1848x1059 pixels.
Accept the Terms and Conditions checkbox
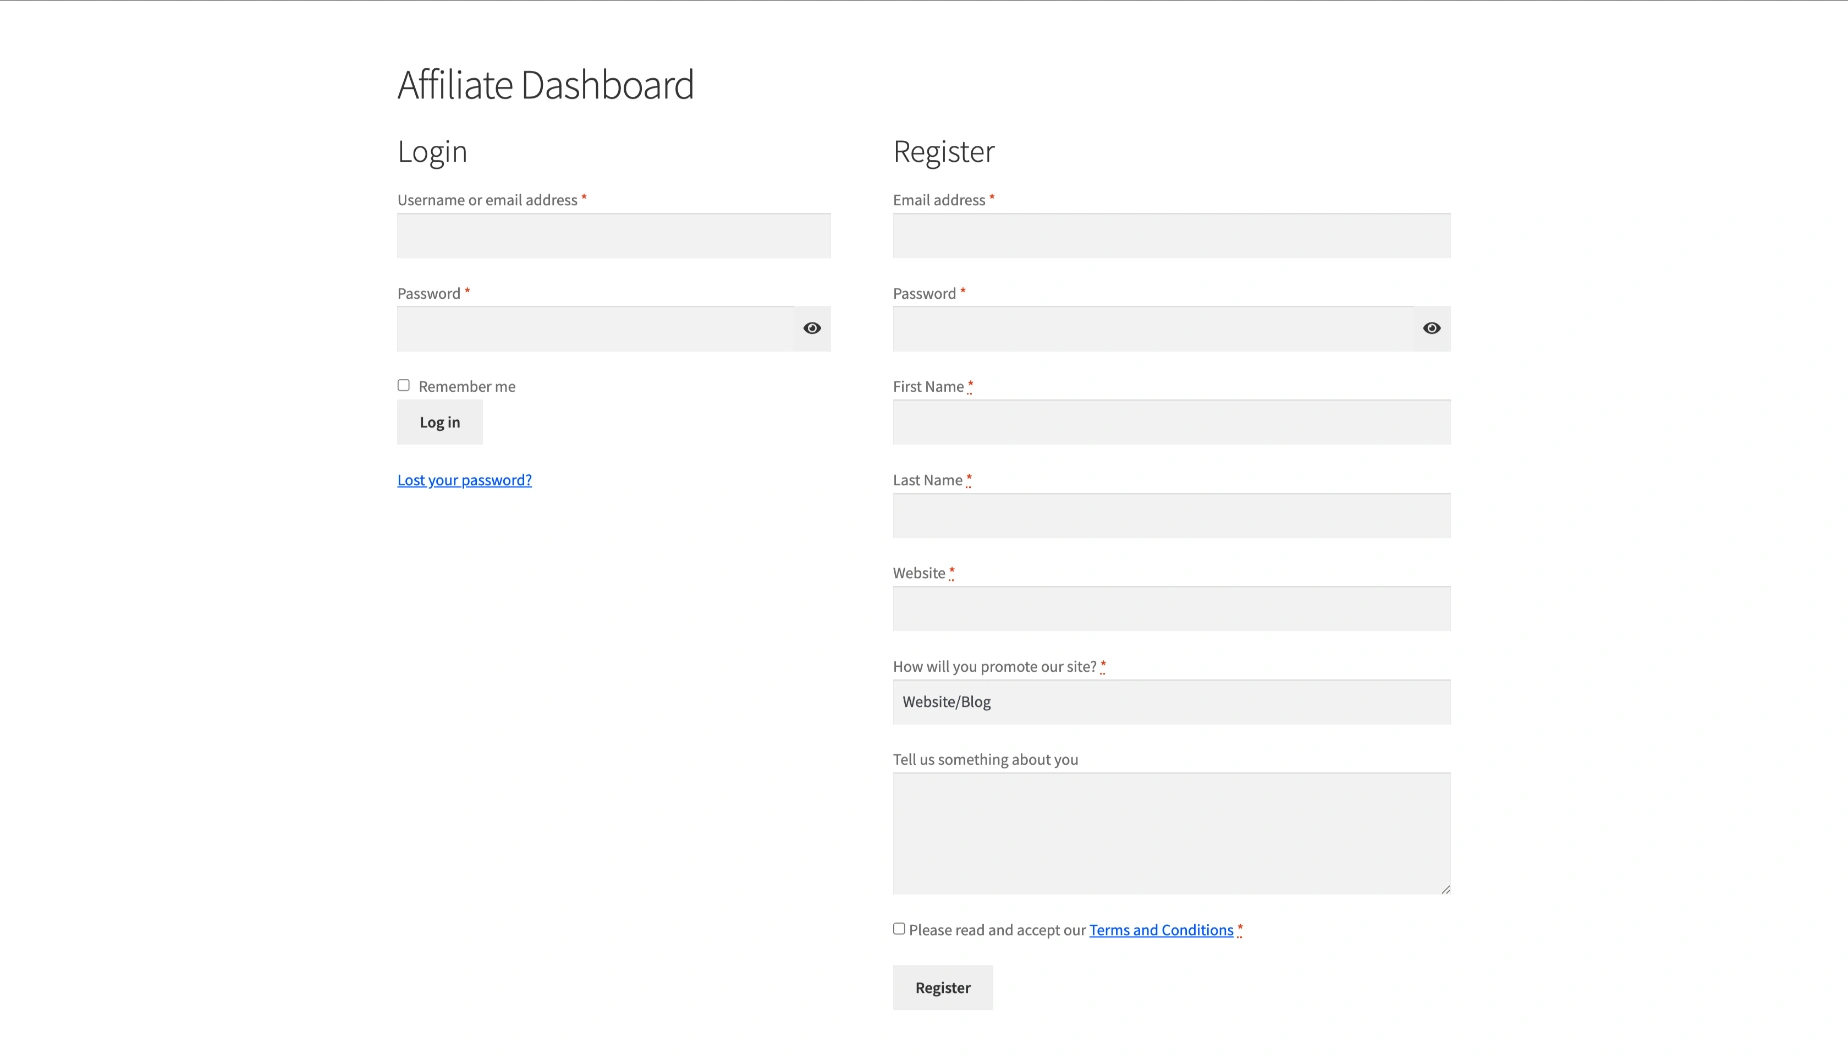point(899,929)
